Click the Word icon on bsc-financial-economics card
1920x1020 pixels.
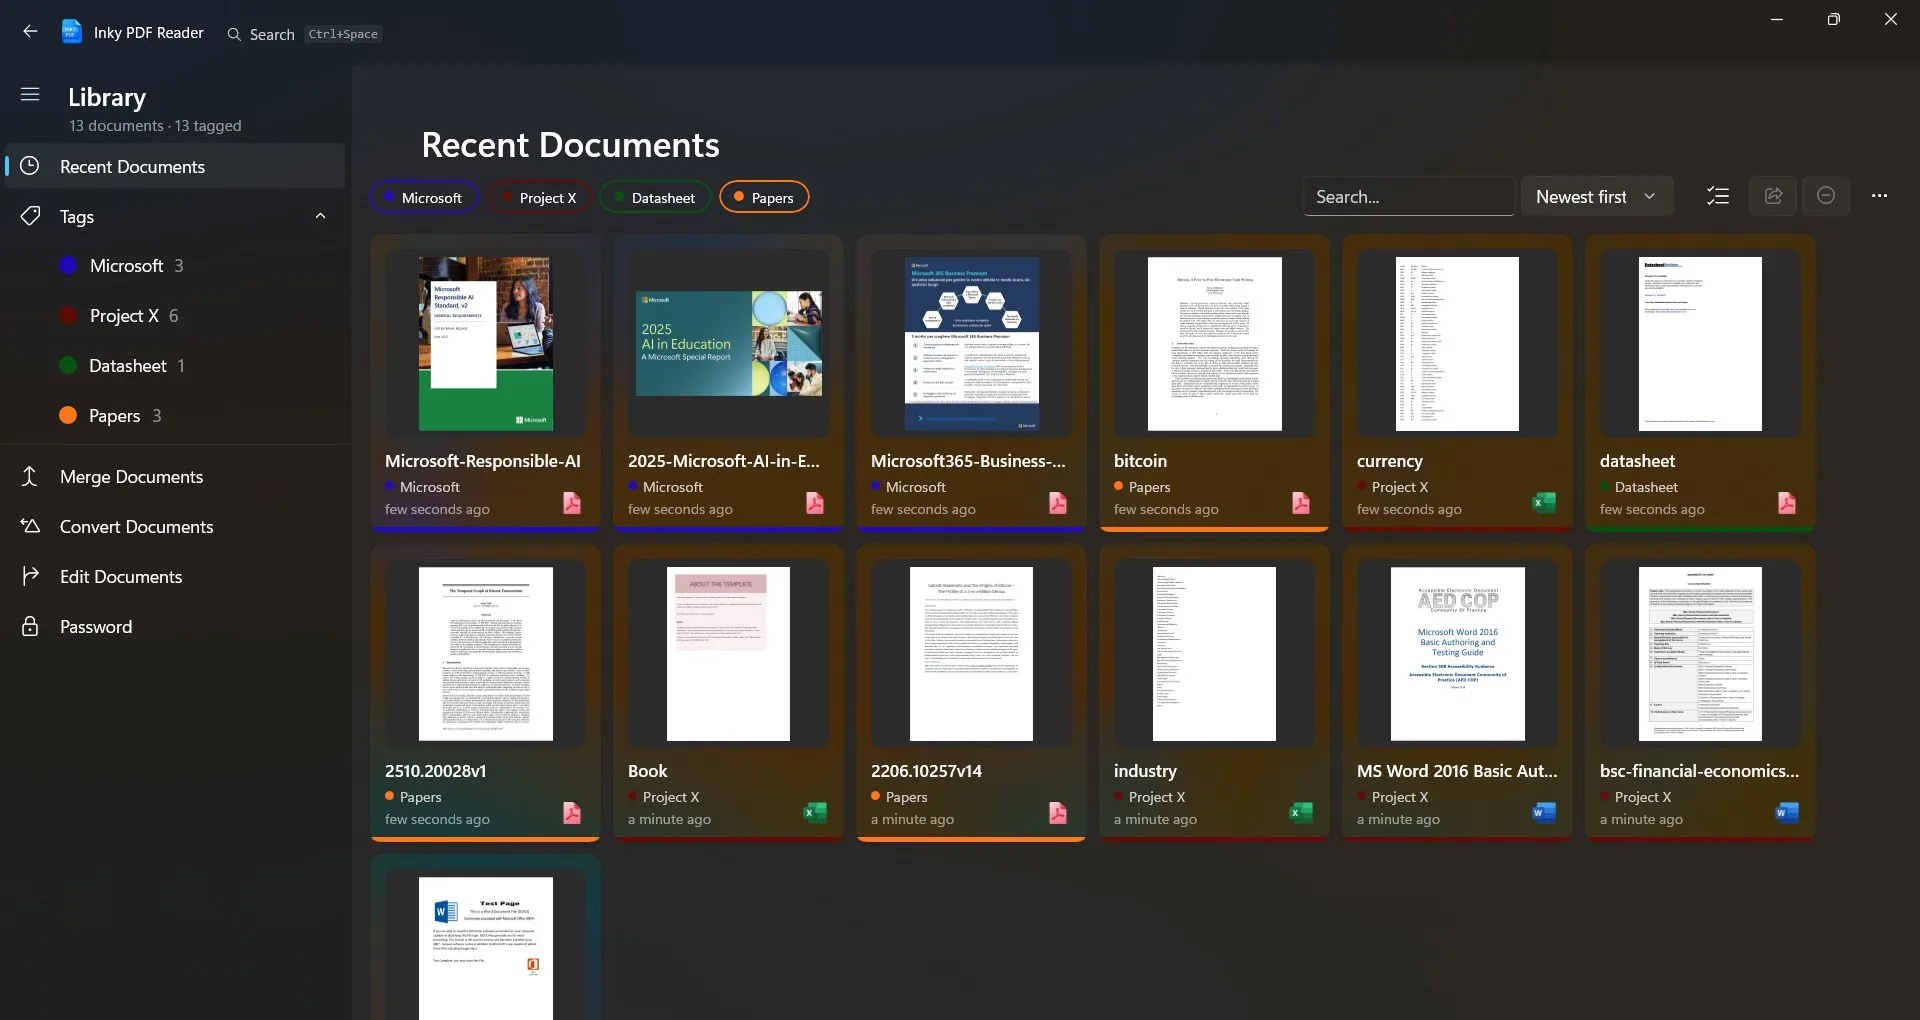[x=1787, y=813]
